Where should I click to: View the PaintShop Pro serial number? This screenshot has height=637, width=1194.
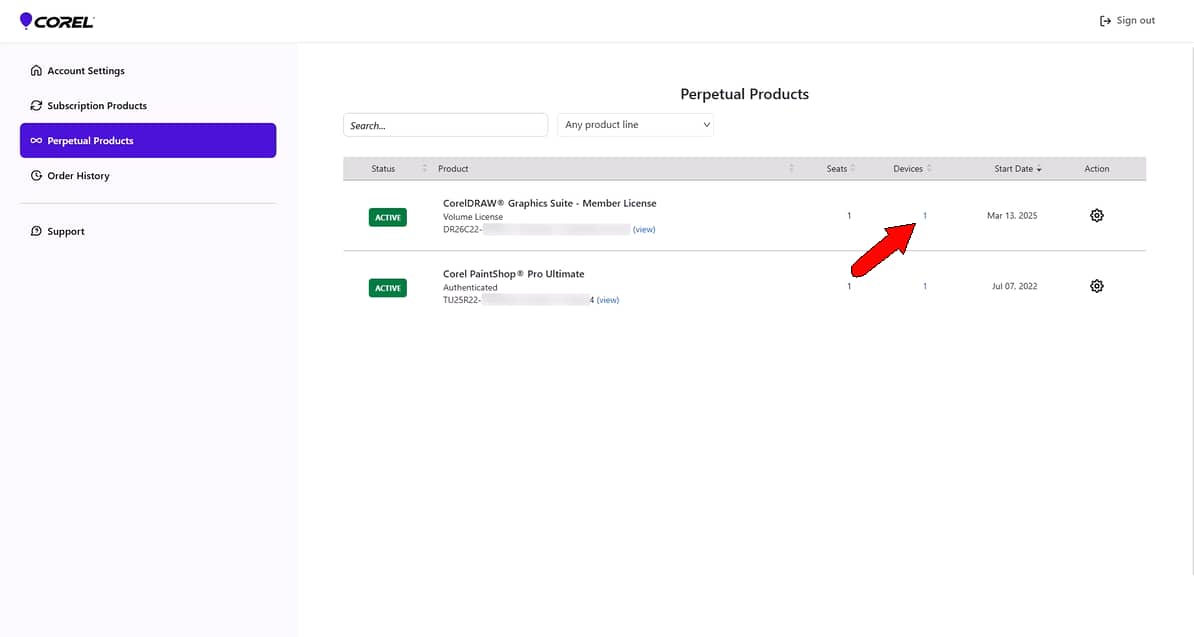point(608,300)
